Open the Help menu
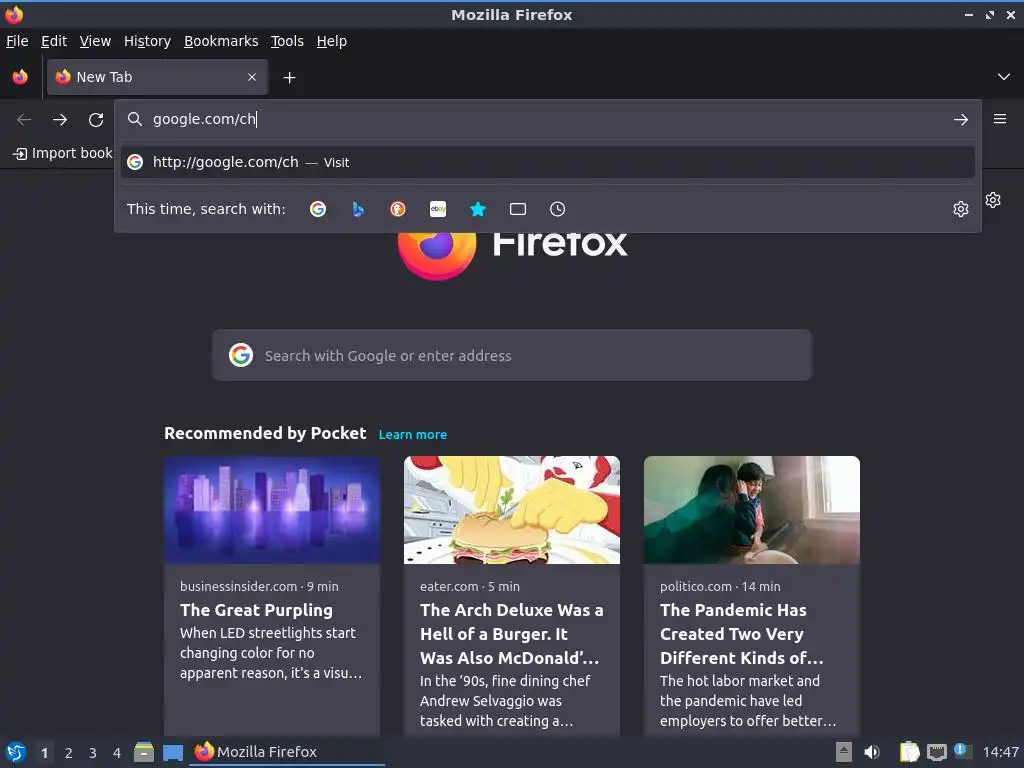The height and width of the screenshot is (768, 1024). click(332, 41)
